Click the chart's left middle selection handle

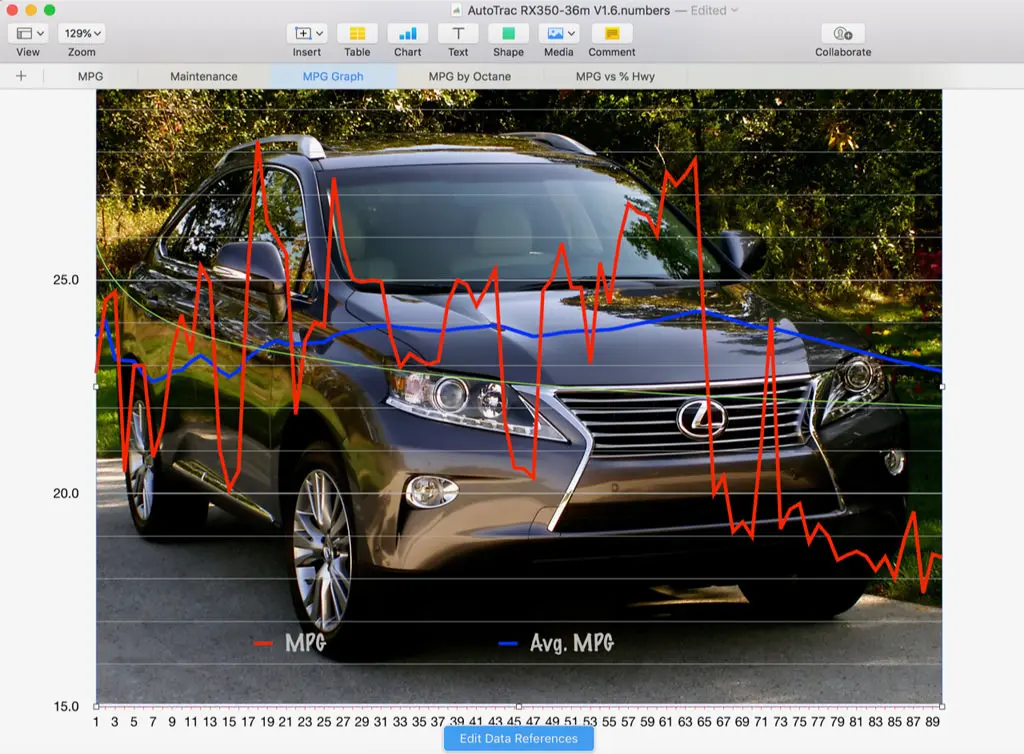click(97, 387)
